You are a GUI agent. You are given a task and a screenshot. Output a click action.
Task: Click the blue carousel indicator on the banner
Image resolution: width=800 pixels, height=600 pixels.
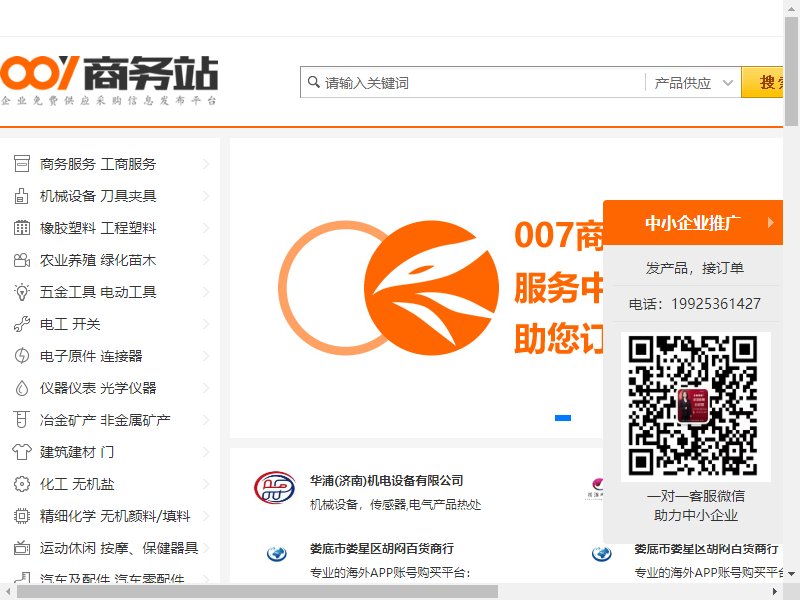click(x=563, y=418)
